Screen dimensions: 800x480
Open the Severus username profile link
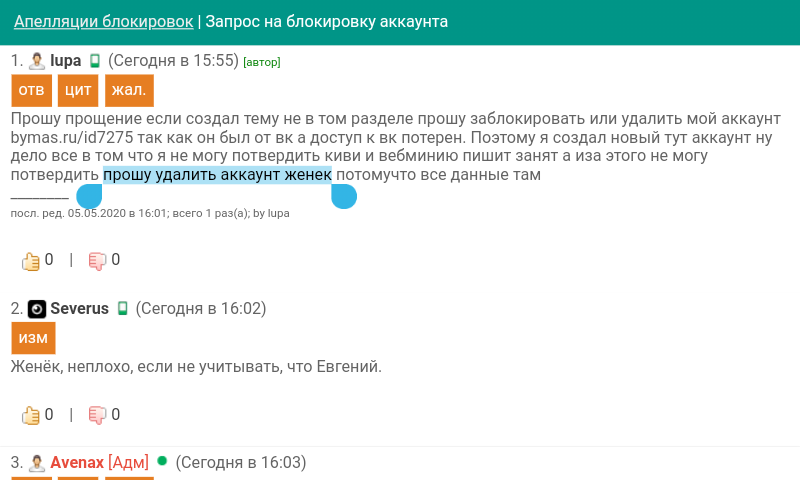(x=79, y=309)
